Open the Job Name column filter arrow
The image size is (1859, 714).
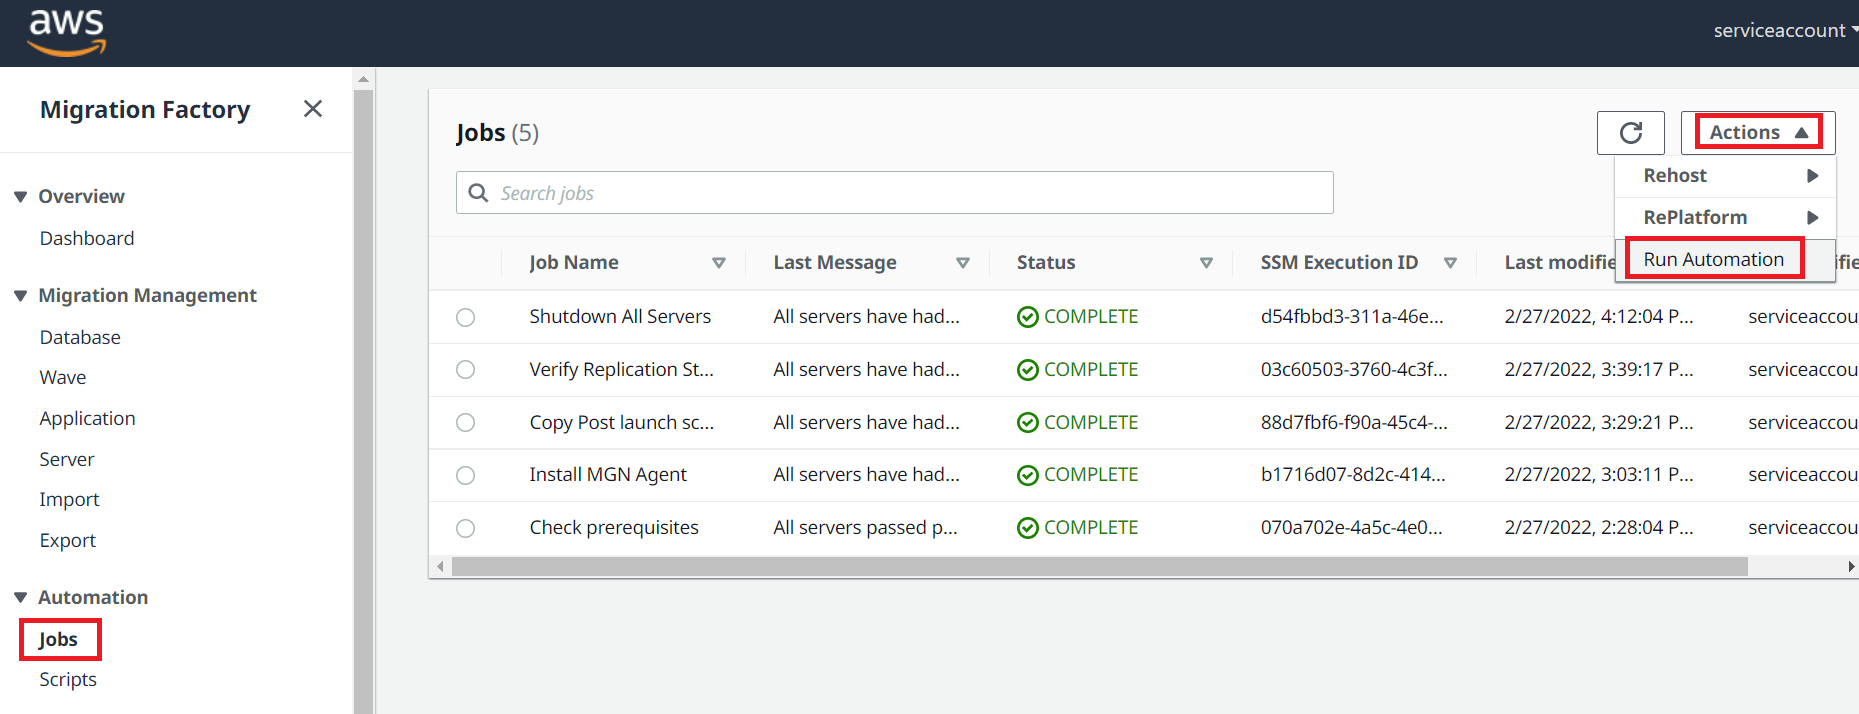[x=718, y=263]
